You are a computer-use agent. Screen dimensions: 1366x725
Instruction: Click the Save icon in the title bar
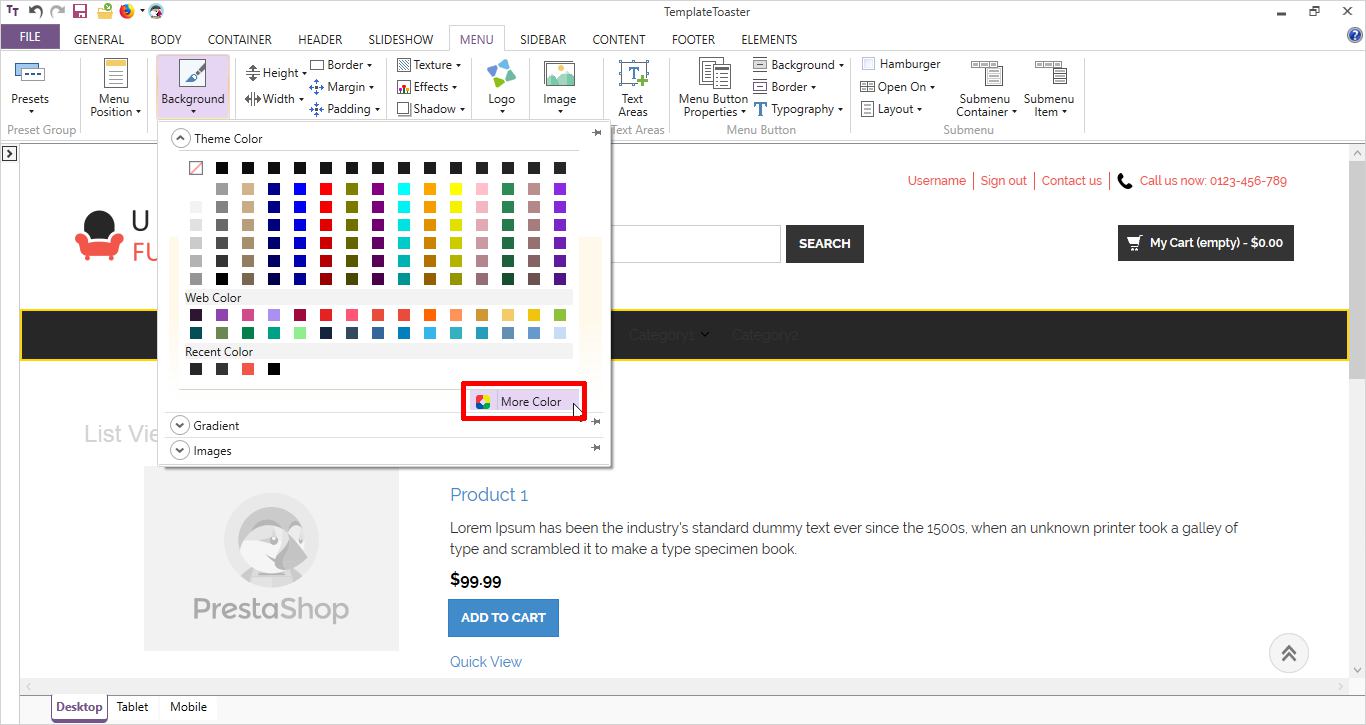(80, 12)
